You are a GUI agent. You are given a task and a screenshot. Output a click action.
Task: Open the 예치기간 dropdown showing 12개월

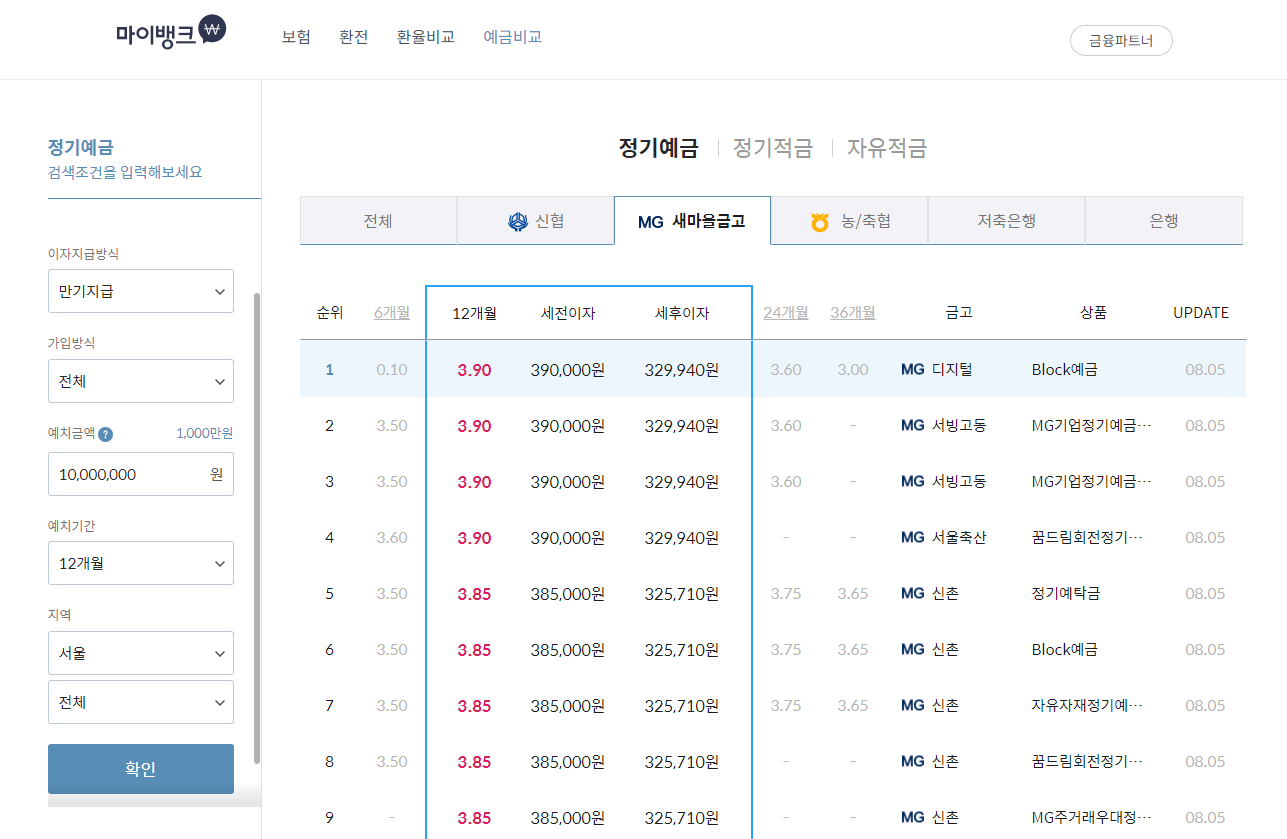(141, 563)
